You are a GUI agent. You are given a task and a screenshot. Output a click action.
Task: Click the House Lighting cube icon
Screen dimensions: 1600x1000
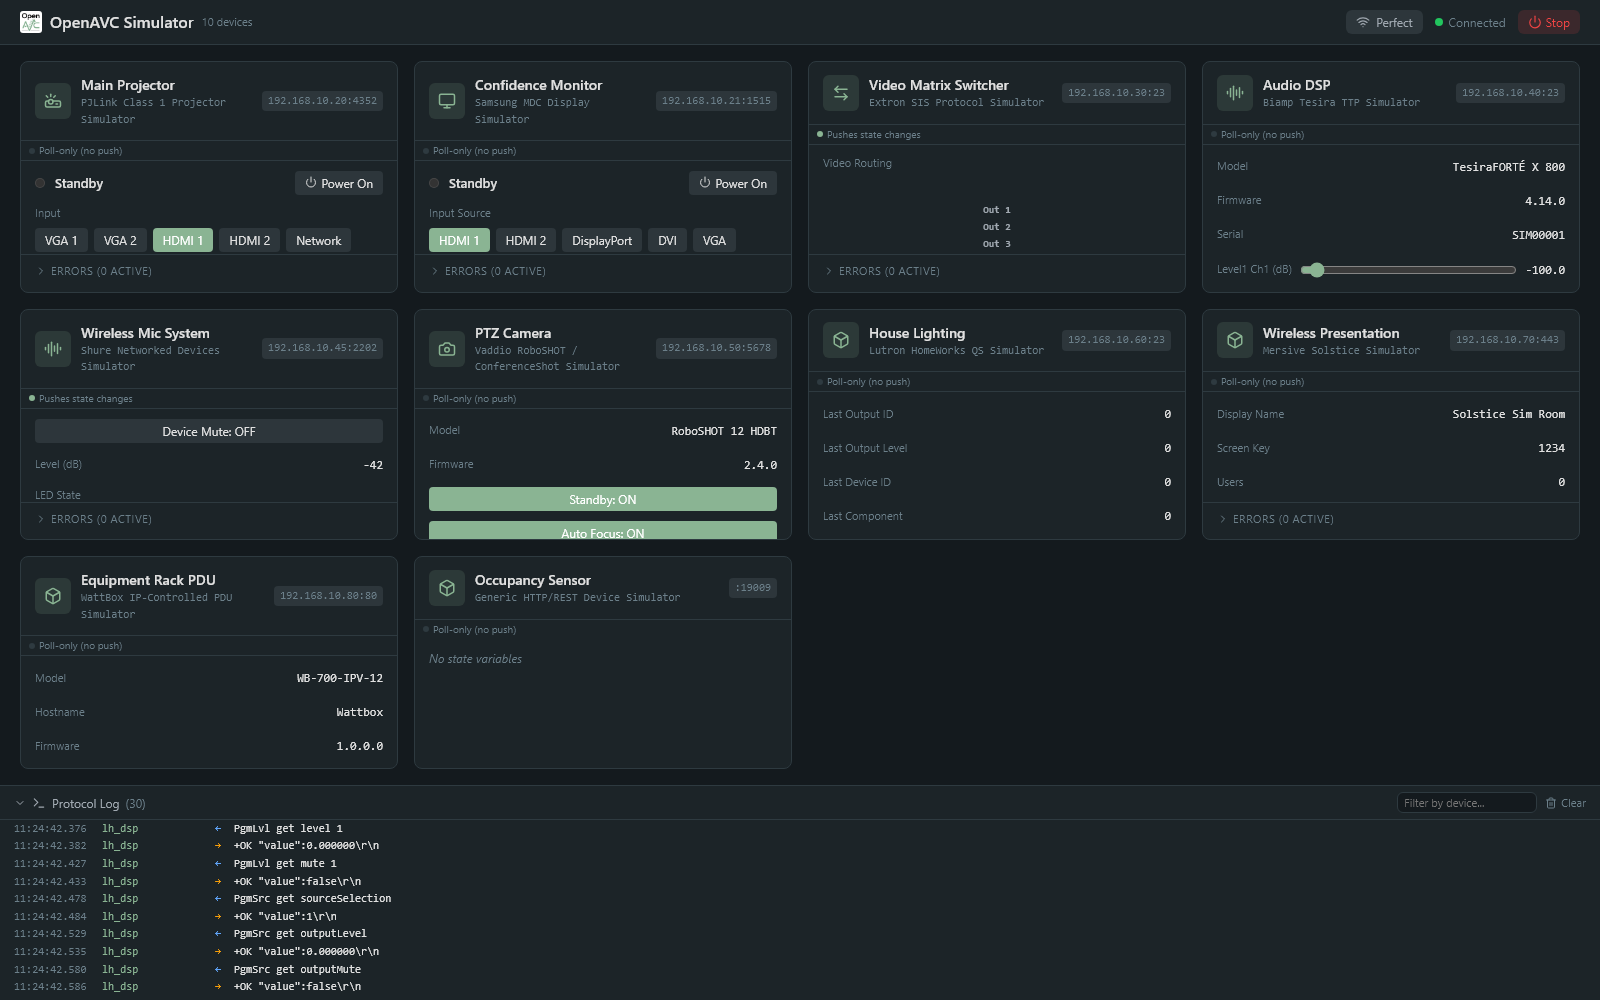point(841,340)
